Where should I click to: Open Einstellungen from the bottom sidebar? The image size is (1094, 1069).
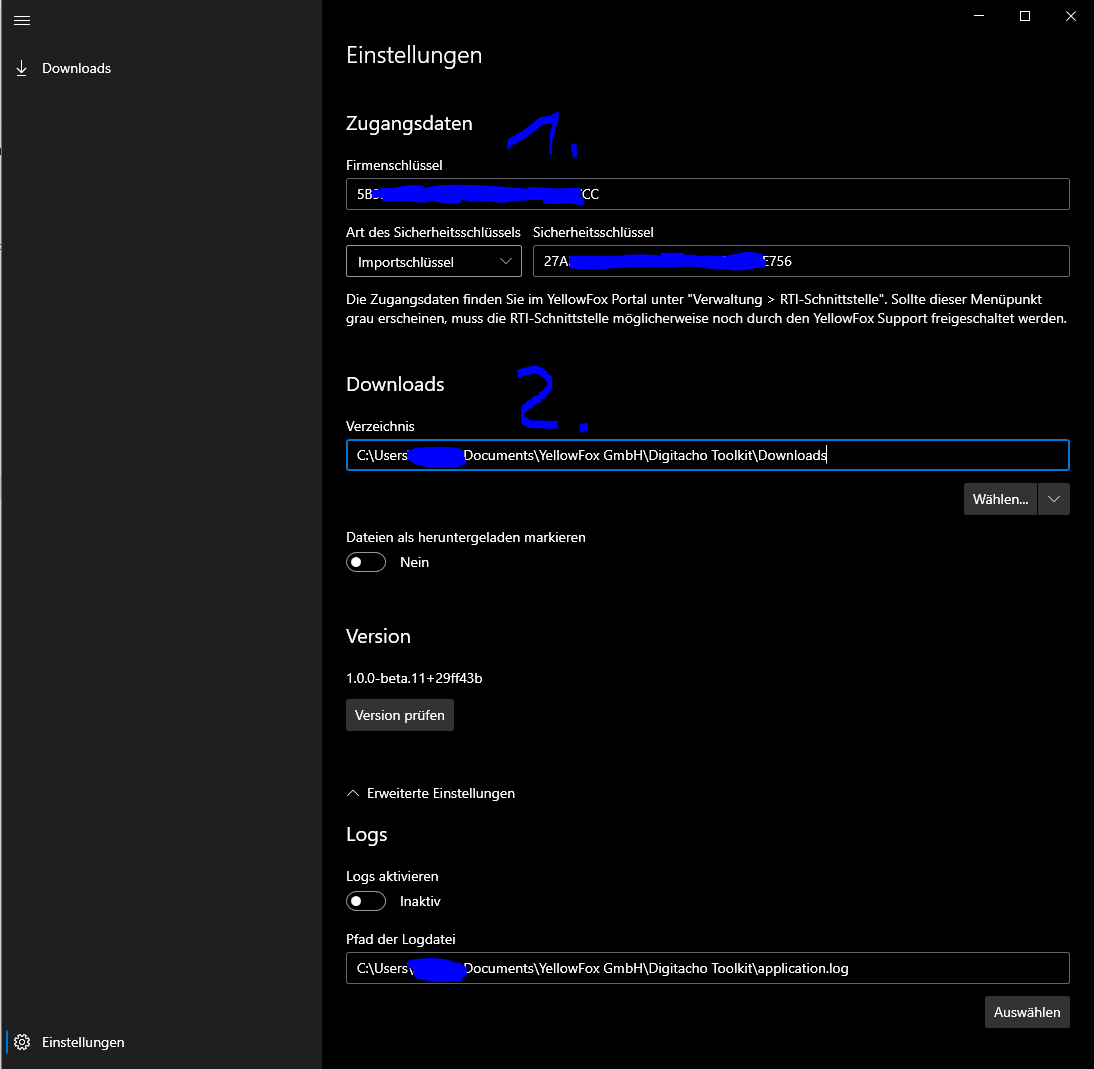pos(82,1042)
